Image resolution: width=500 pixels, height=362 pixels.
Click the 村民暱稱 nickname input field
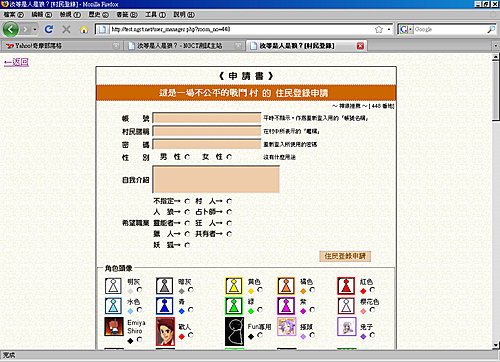(x=207, y=131)
